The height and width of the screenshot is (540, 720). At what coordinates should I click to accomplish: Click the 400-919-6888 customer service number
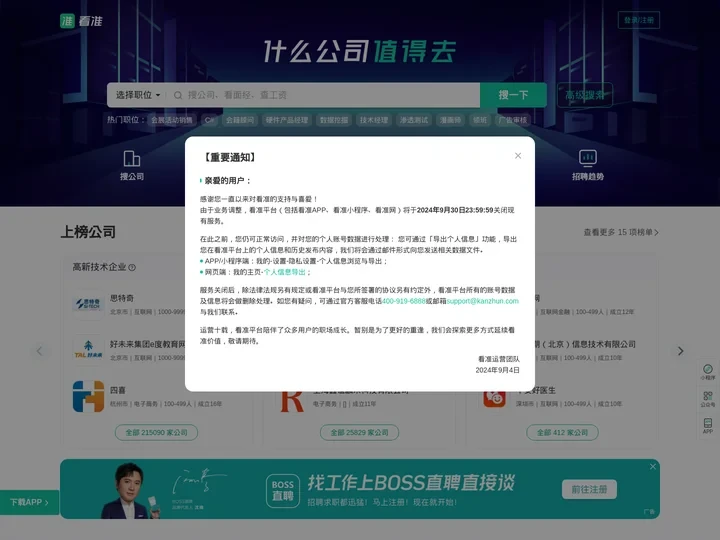(404, 301)
